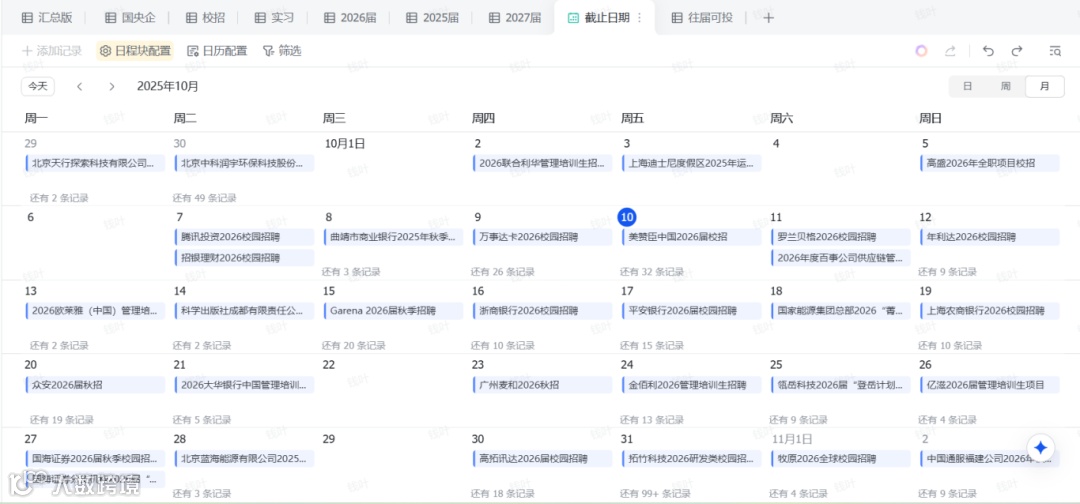1080x504 pixels.
Task: Open 年利达2026校园招聘 event
Action: point(990,237)
